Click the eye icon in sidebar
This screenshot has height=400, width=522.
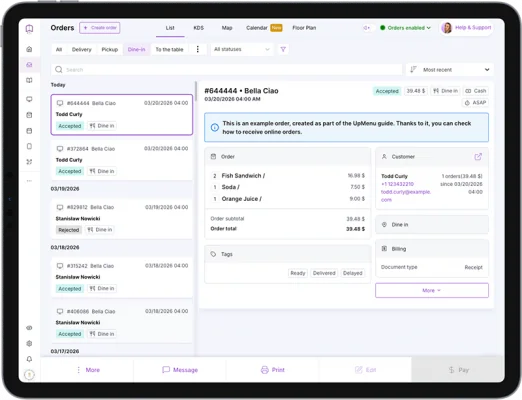pyautogui.click(x=29, y=328)
